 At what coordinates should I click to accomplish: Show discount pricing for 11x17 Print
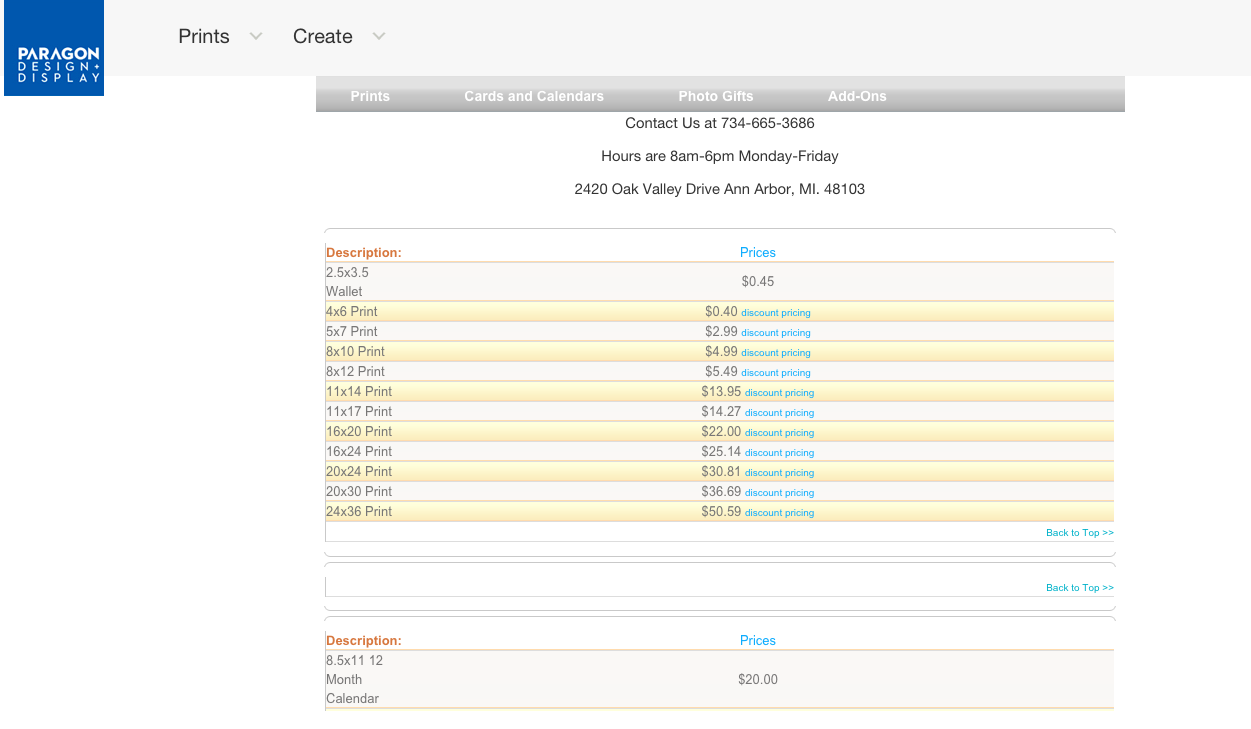779,413
